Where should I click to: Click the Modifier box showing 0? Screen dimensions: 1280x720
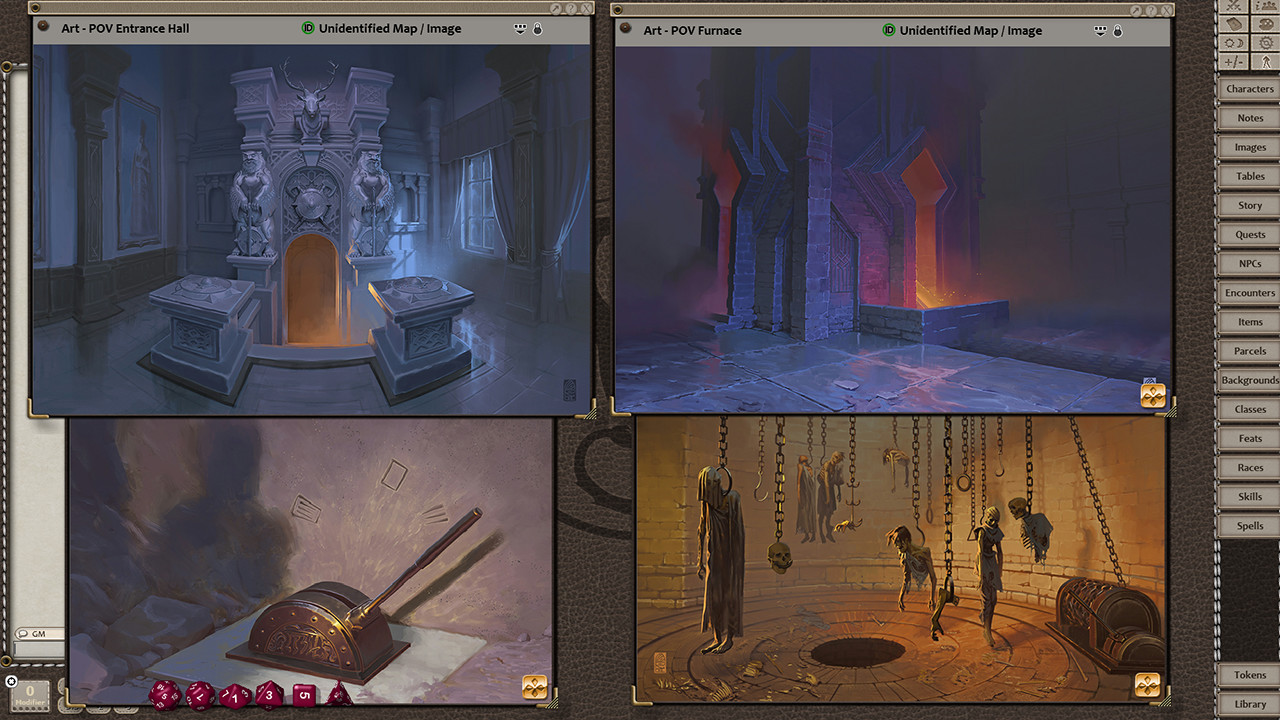coord(30,694)
